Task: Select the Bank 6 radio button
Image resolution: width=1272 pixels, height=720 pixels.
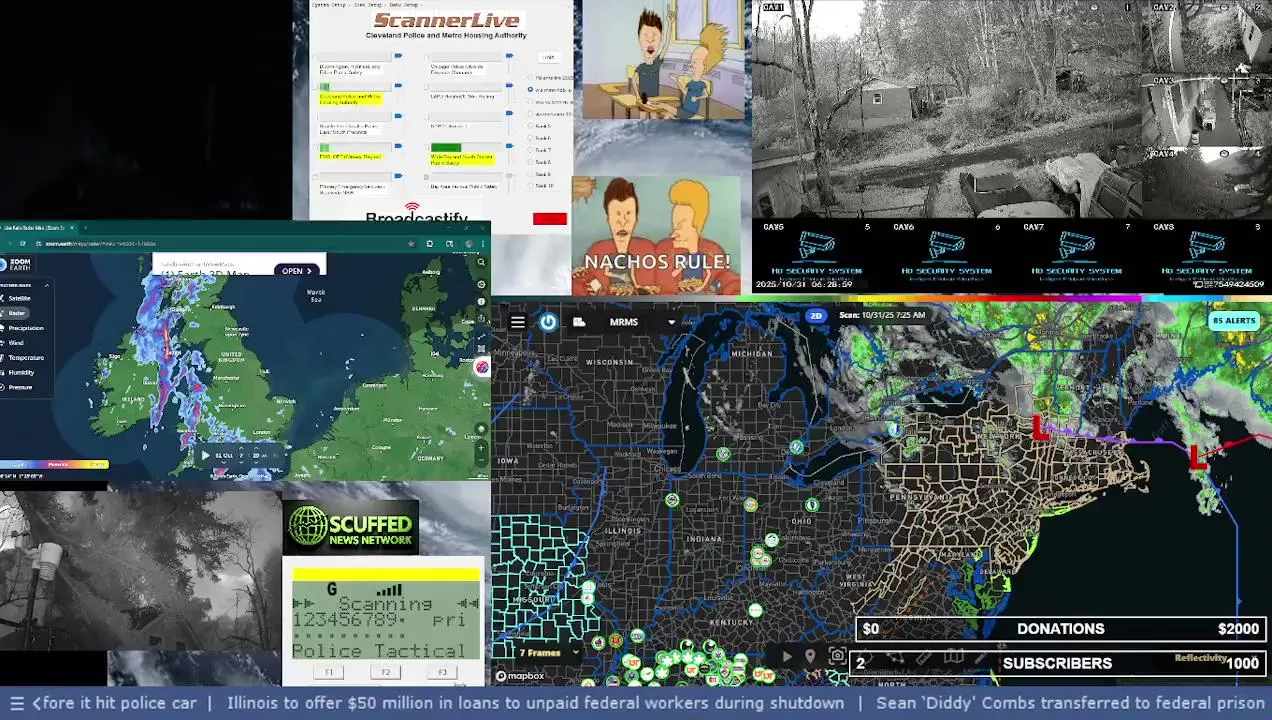Action: [x=530, y=138]
